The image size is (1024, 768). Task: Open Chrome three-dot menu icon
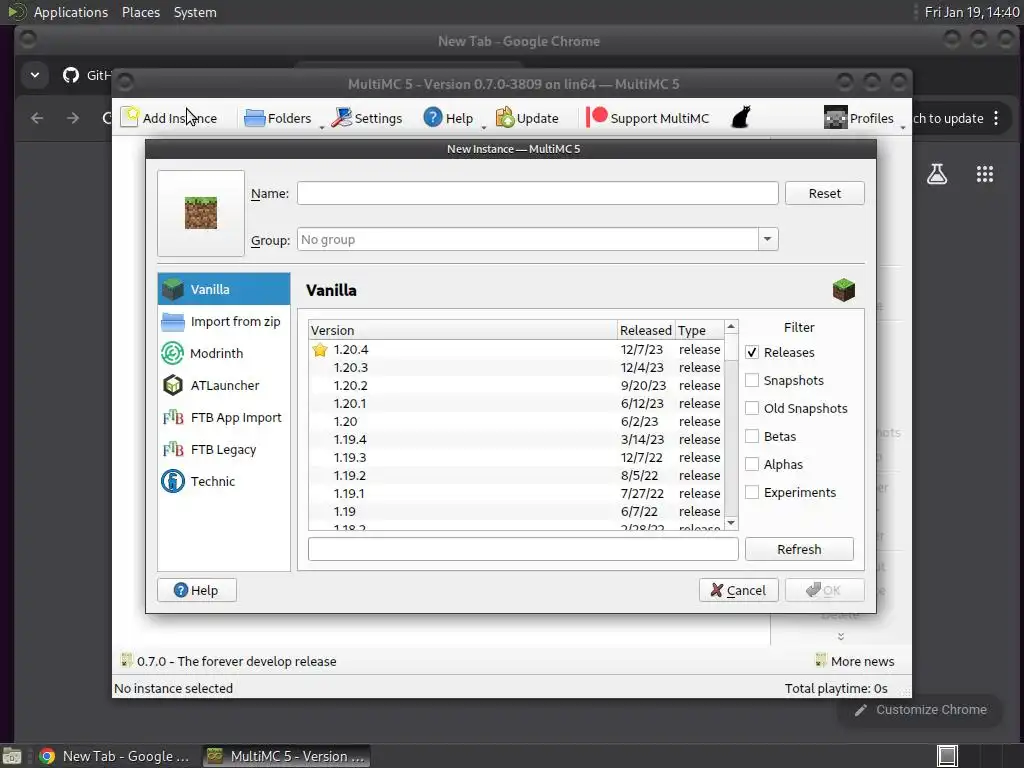(x=996, y=118)
